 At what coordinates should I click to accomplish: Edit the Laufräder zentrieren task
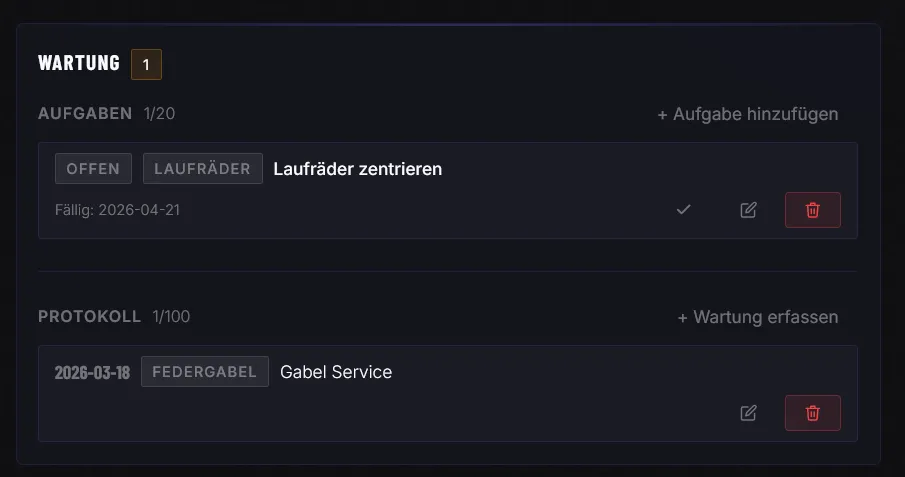click(748, 210)
